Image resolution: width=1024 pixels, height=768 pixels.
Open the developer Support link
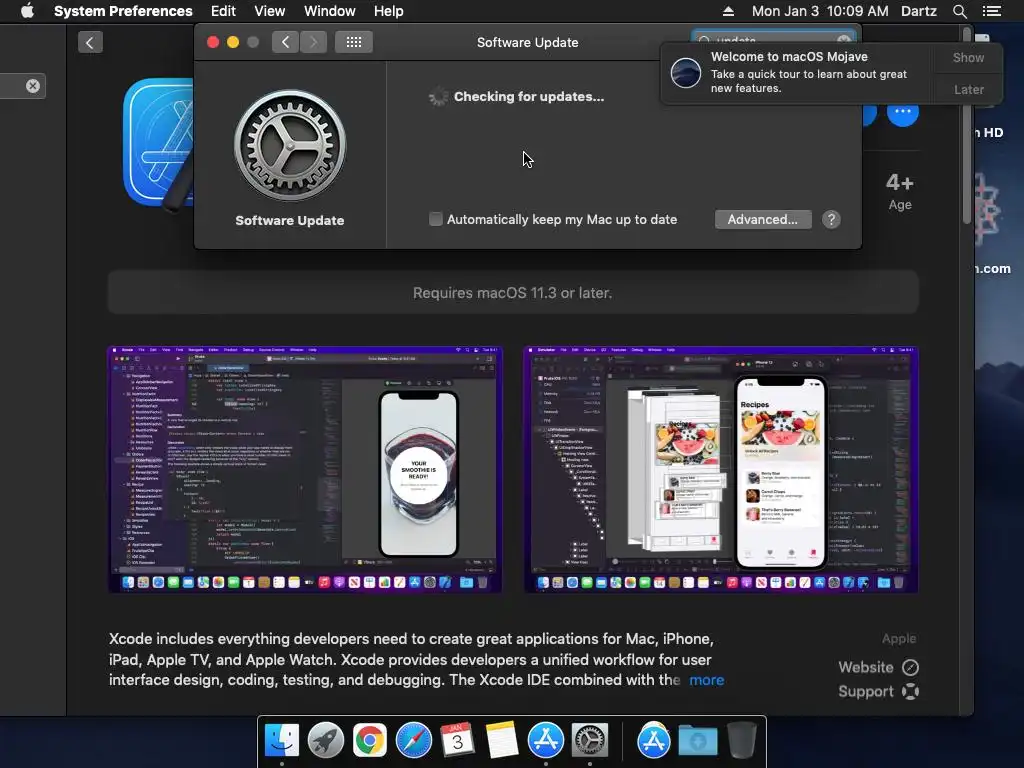pyautogui.click(x=878, y=692)
